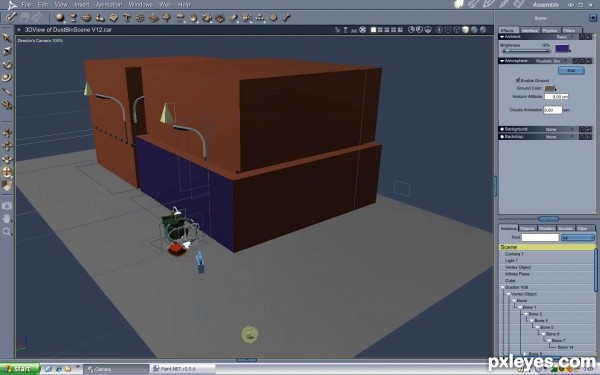Select the magnifying glass Zoom tool
The height and width of the screenshot is (375, 600).
pyautogui.click(x=7, y=232)
